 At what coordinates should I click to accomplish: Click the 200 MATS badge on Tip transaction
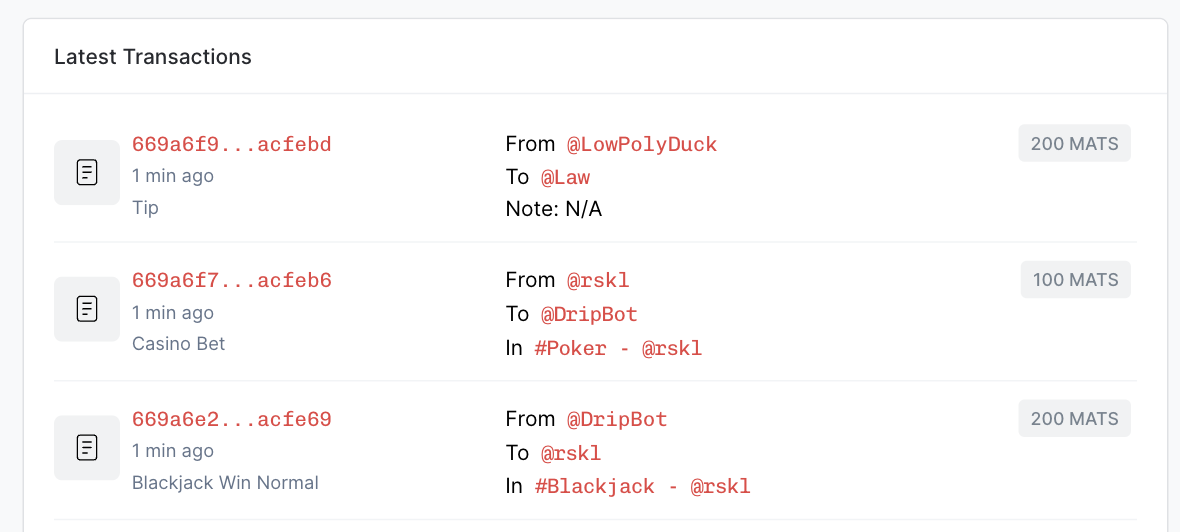tap(1075, 143)
